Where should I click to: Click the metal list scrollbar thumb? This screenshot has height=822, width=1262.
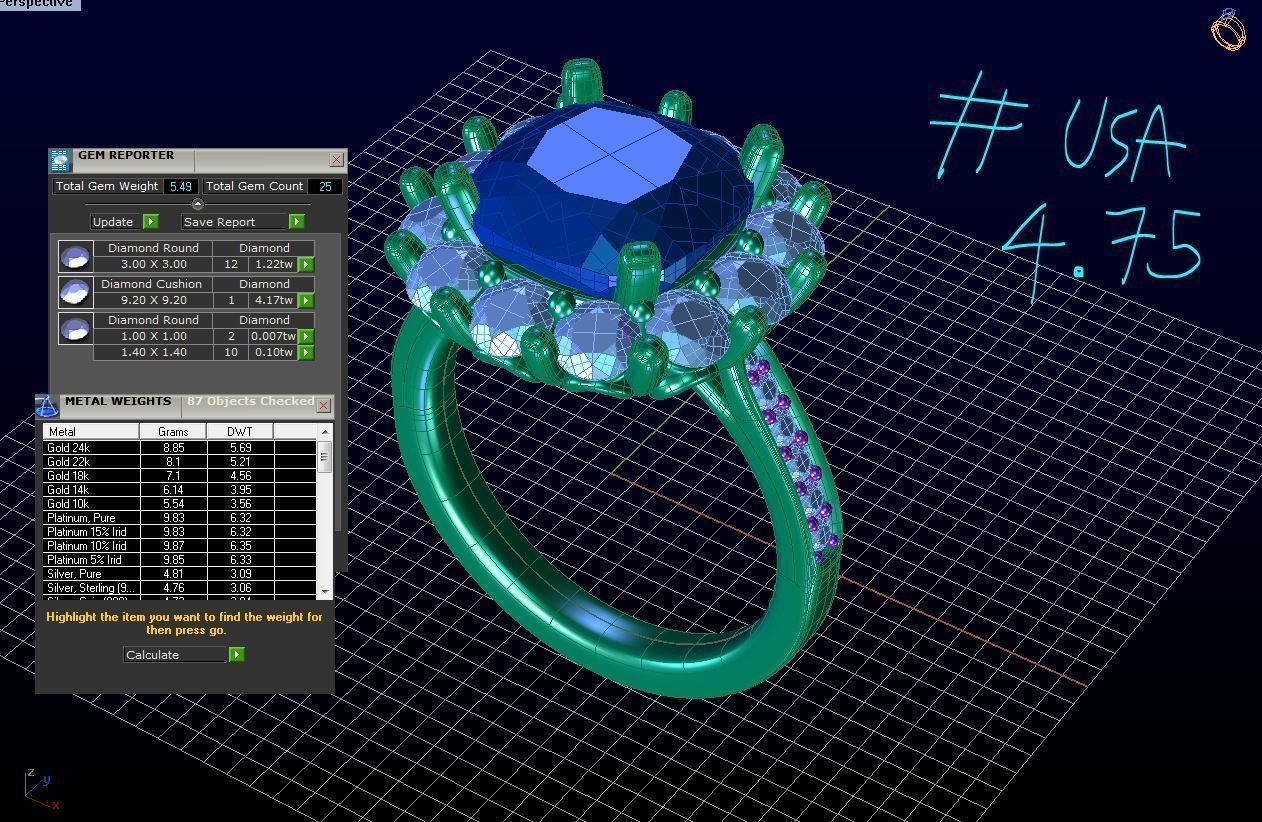click(x=324, y=457)
